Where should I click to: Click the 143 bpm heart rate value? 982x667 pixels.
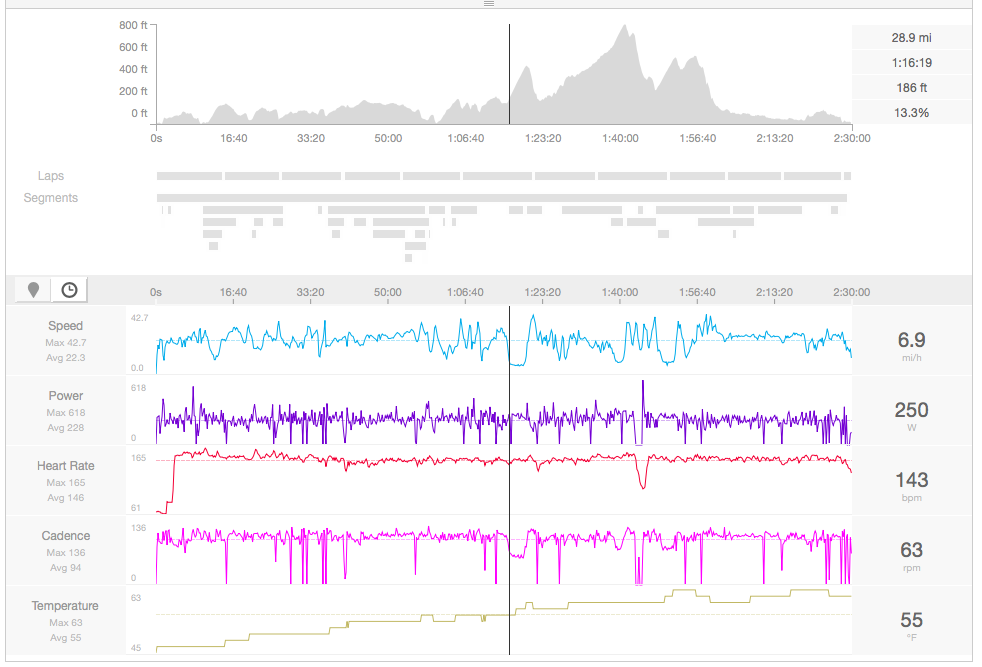911,480
